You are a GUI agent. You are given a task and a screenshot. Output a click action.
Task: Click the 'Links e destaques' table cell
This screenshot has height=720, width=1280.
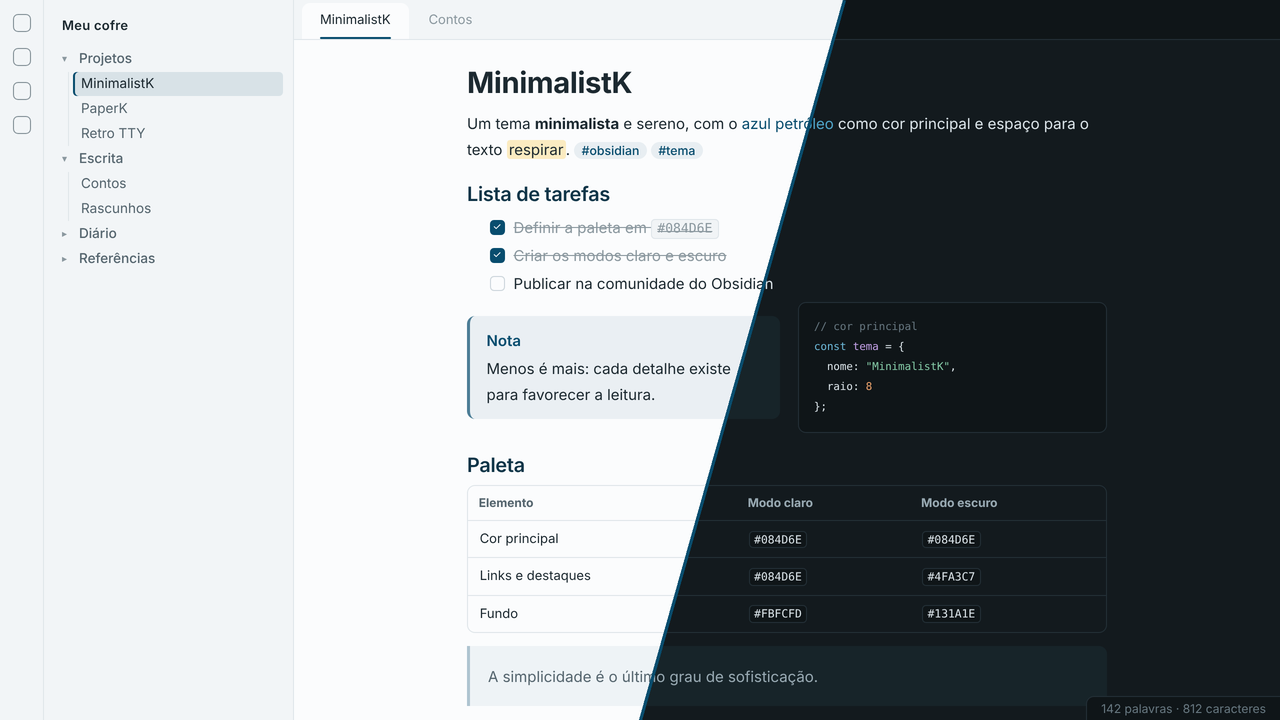(x=535, y=576)
